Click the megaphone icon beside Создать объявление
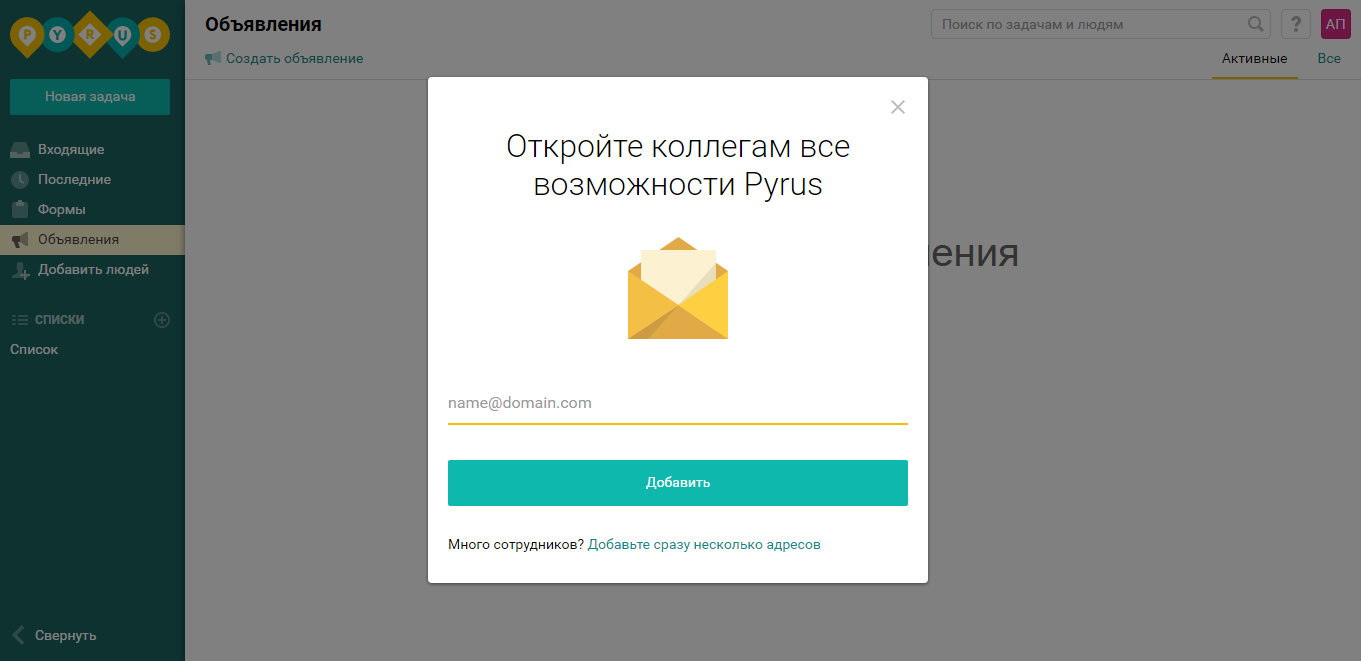 [212, 58]
